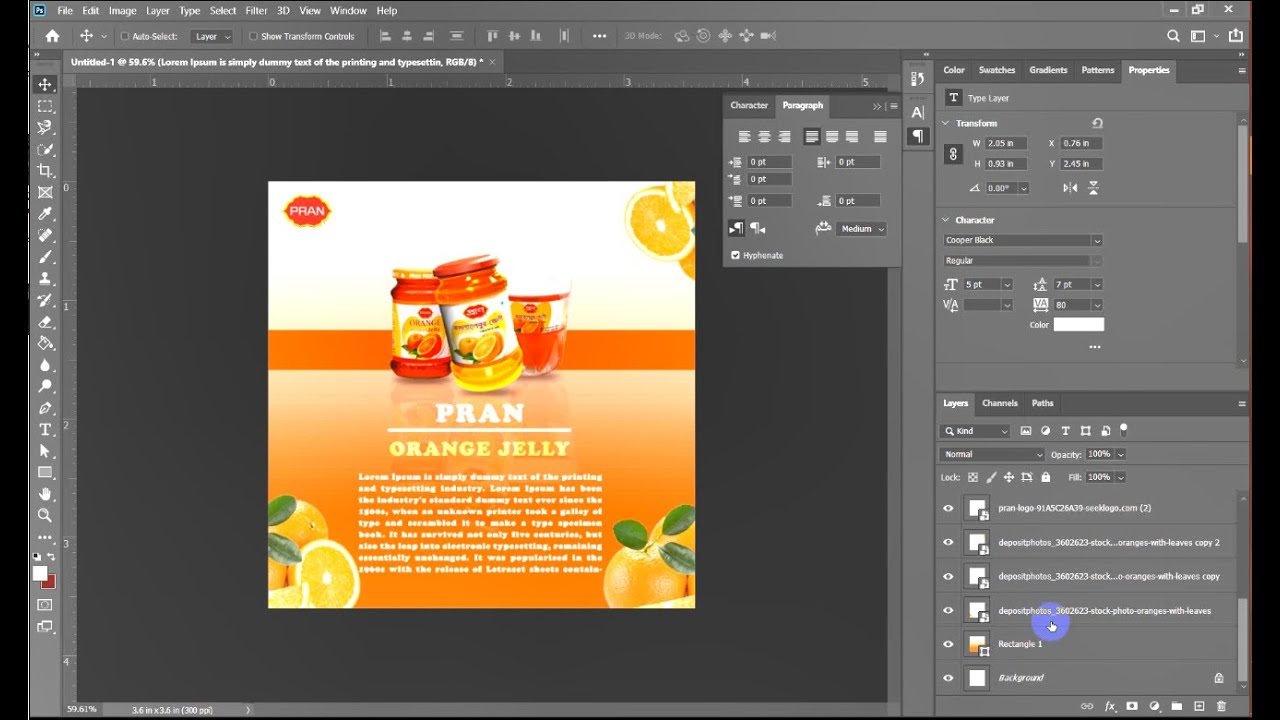Image resolution: width=1280 pixels, height=720 pixels.
Task: Open the 7 pt leading dropdown
Action: (x=1097, y=285)
